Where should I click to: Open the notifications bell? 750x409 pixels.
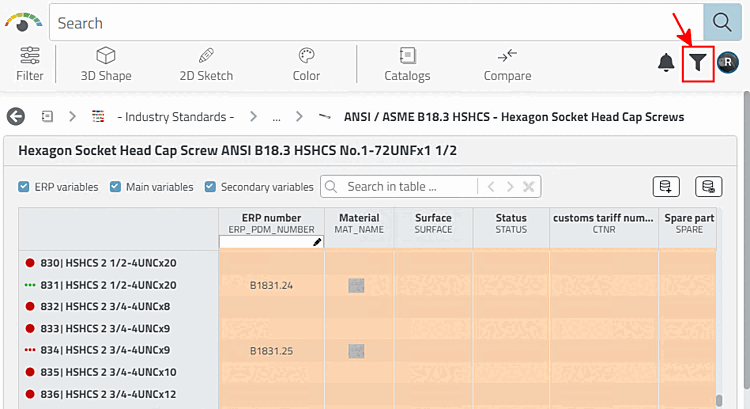pos(666,63)
